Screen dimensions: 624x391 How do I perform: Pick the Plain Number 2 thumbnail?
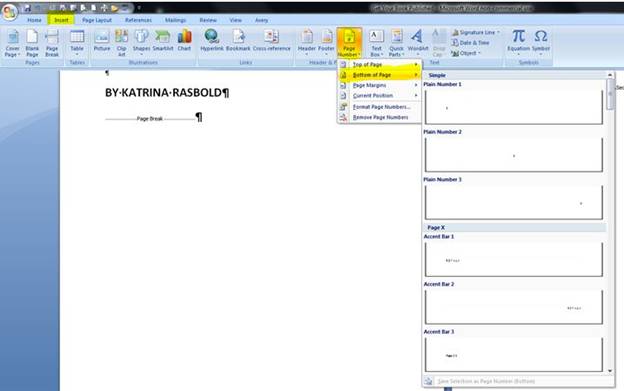point(513,155)
